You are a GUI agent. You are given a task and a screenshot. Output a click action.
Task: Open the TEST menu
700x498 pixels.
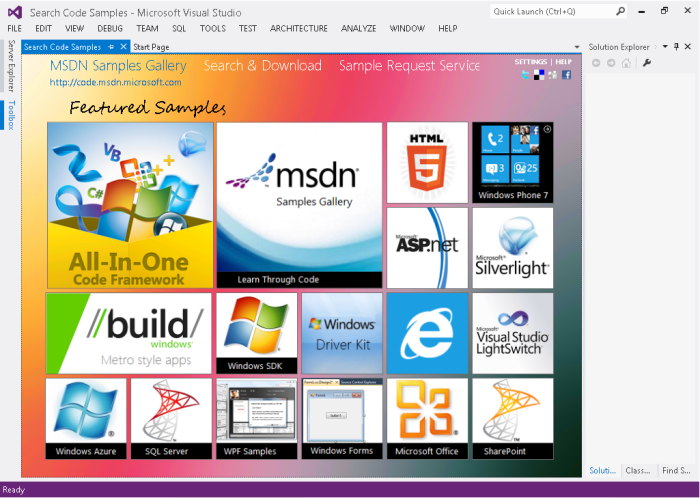[x=247, y=29]
